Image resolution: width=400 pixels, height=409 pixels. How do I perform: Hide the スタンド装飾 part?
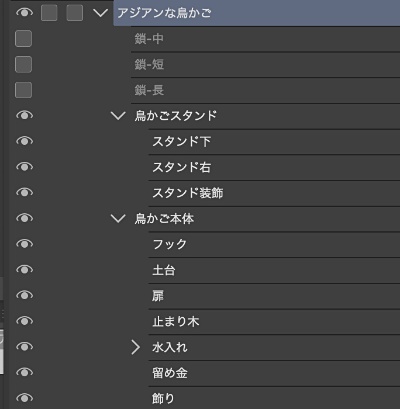[24, 192]
